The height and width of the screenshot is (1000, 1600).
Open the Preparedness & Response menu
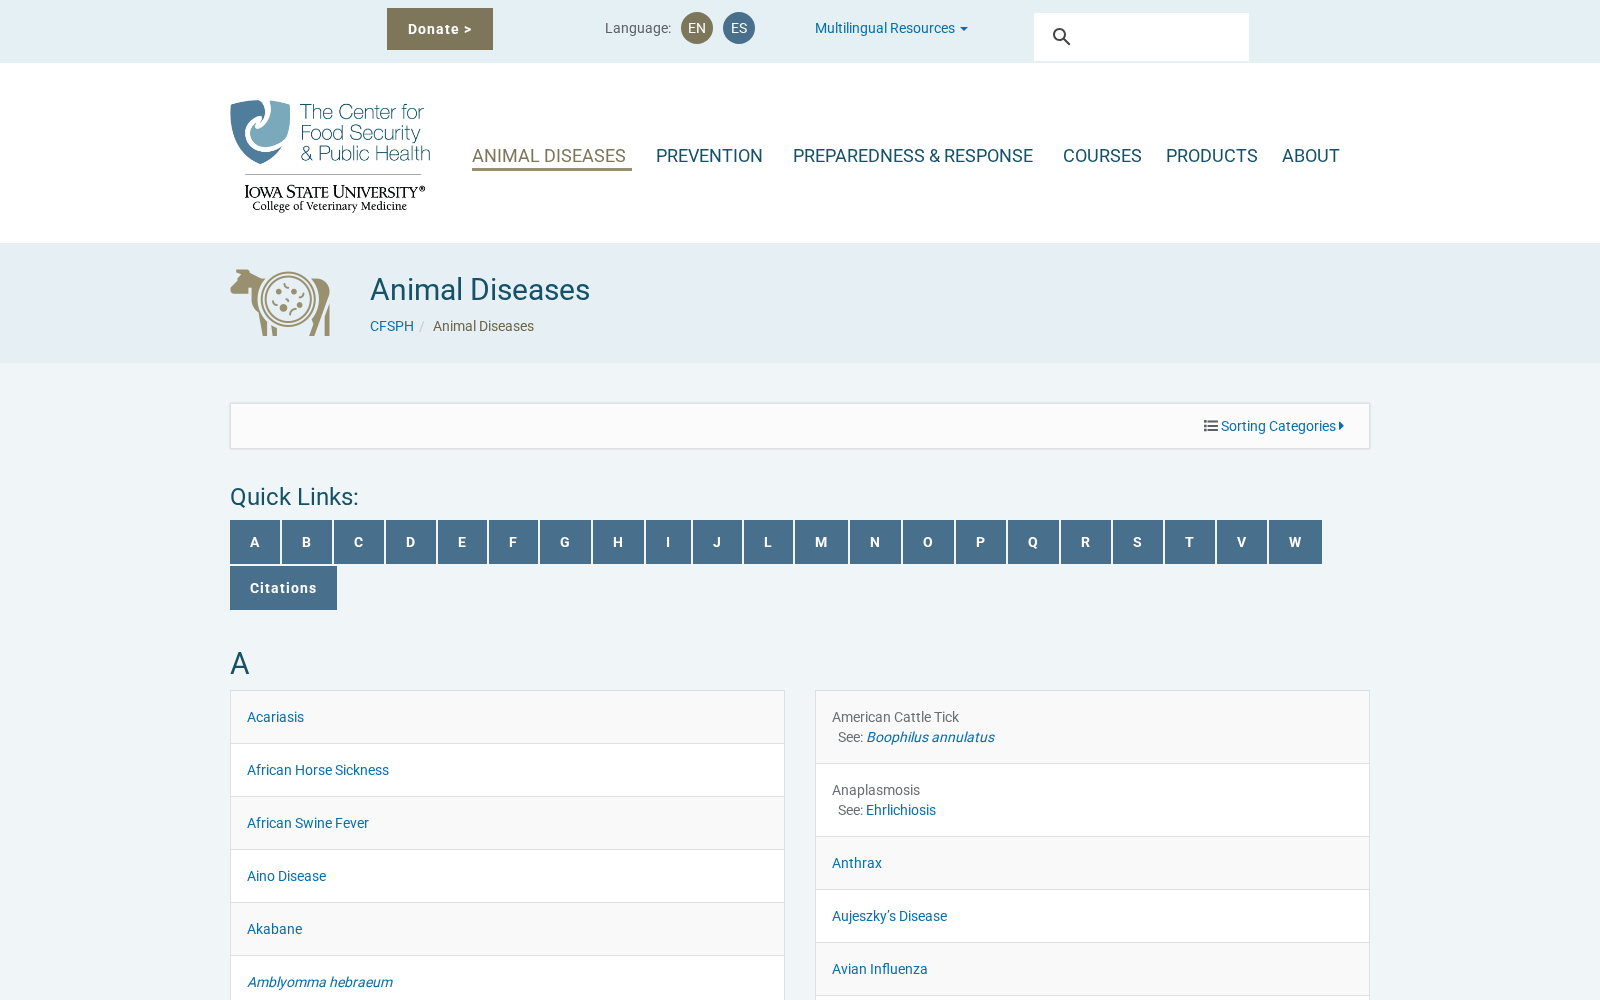(913, 156)
